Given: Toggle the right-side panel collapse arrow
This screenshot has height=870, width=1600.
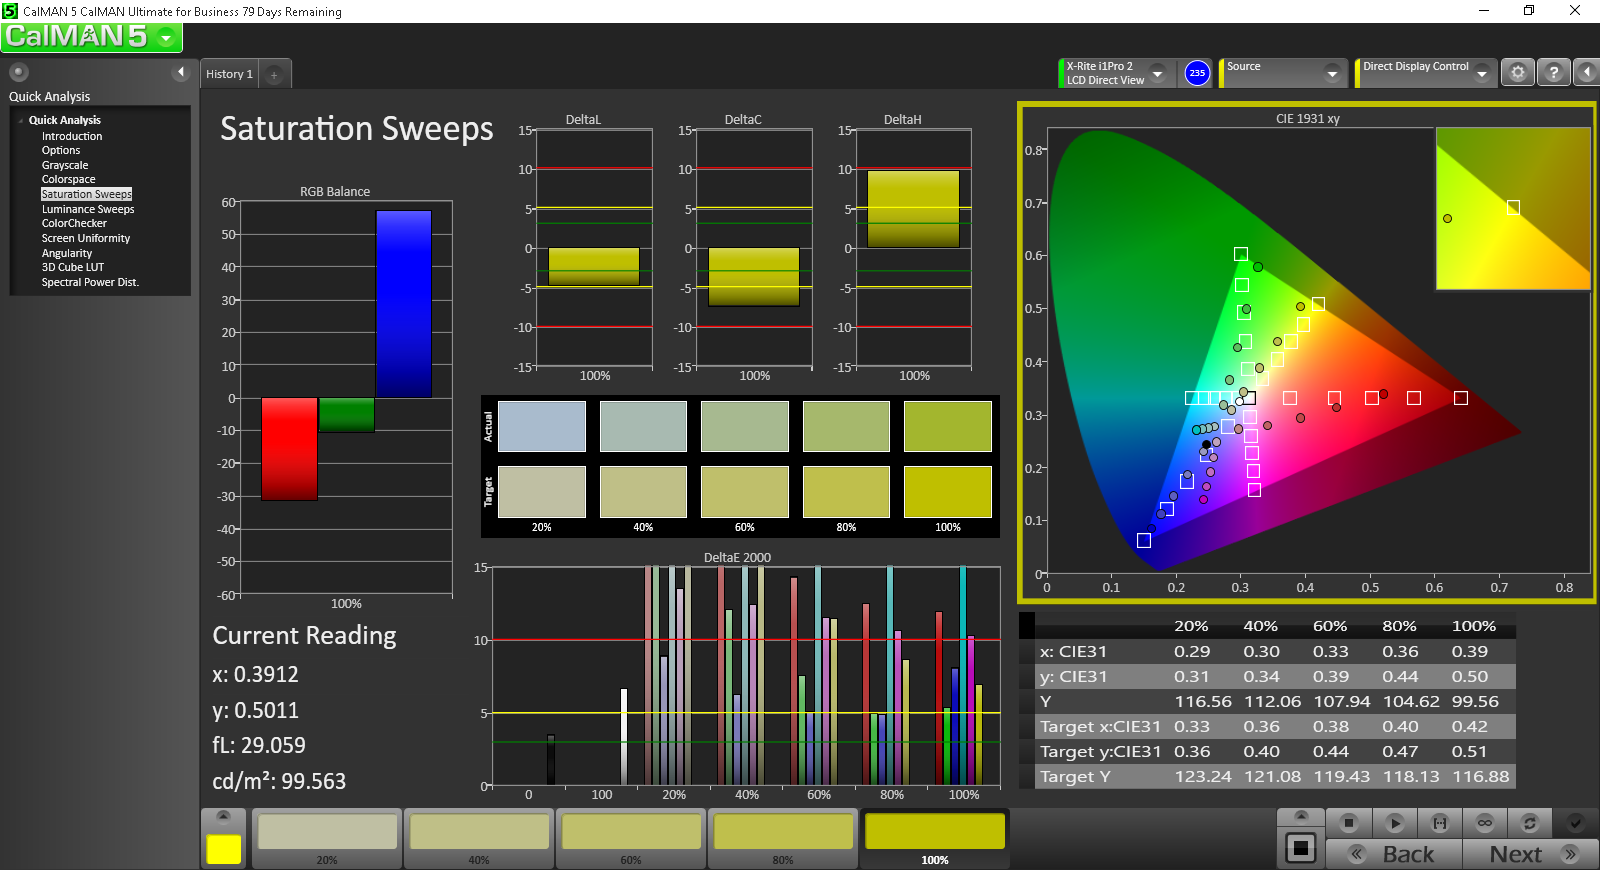Looking at the screenshot, I should 1587,73.
